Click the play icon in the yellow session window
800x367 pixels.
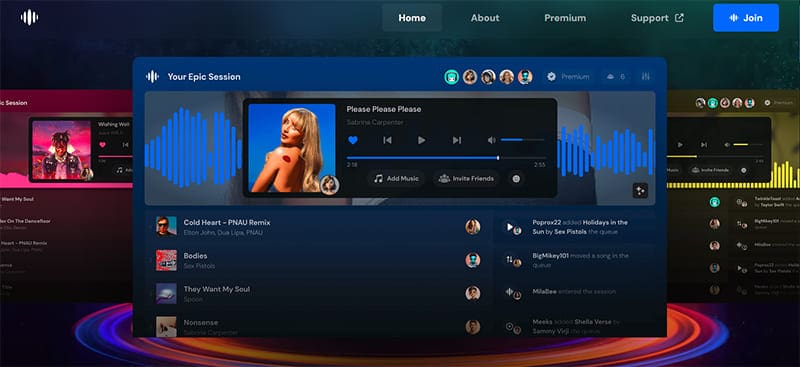point(681,145)
